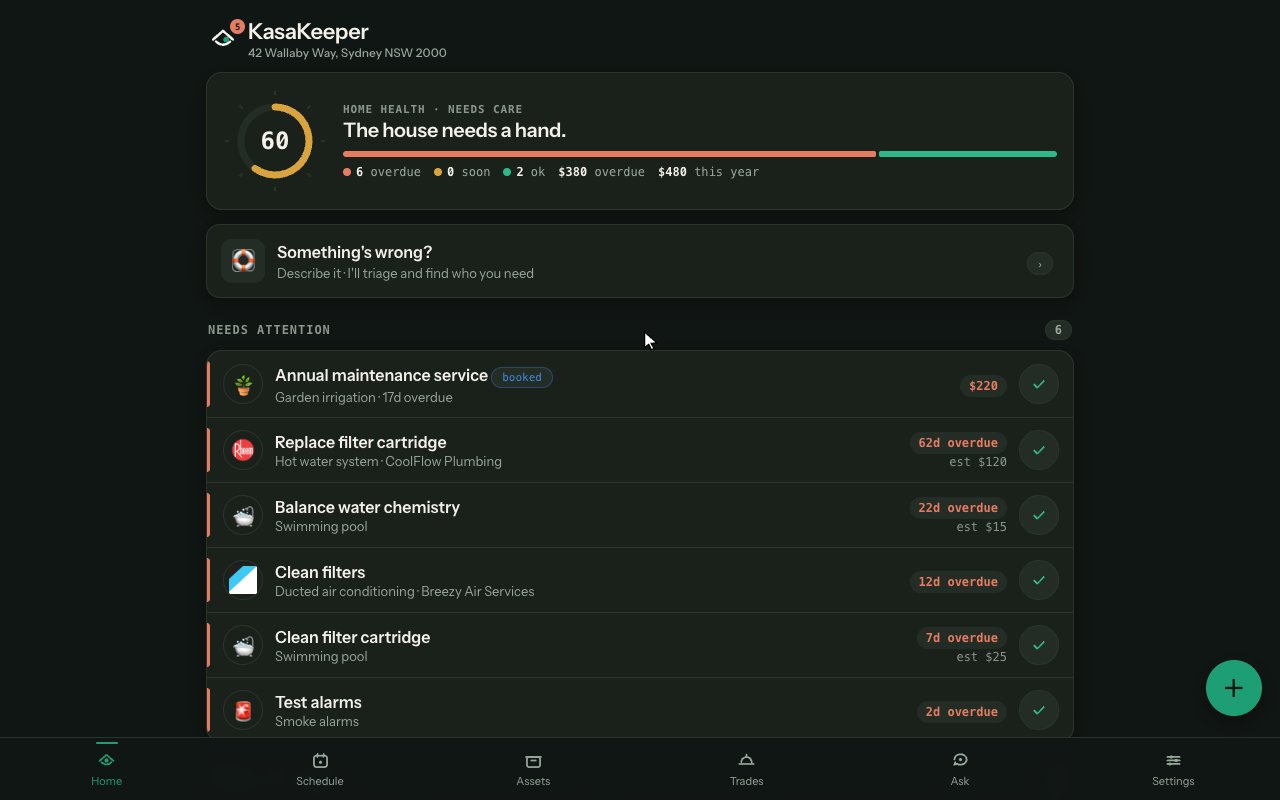Go to the Home tab
The width and height of the screenshot is (1280, 800).
tap(107, 769)
